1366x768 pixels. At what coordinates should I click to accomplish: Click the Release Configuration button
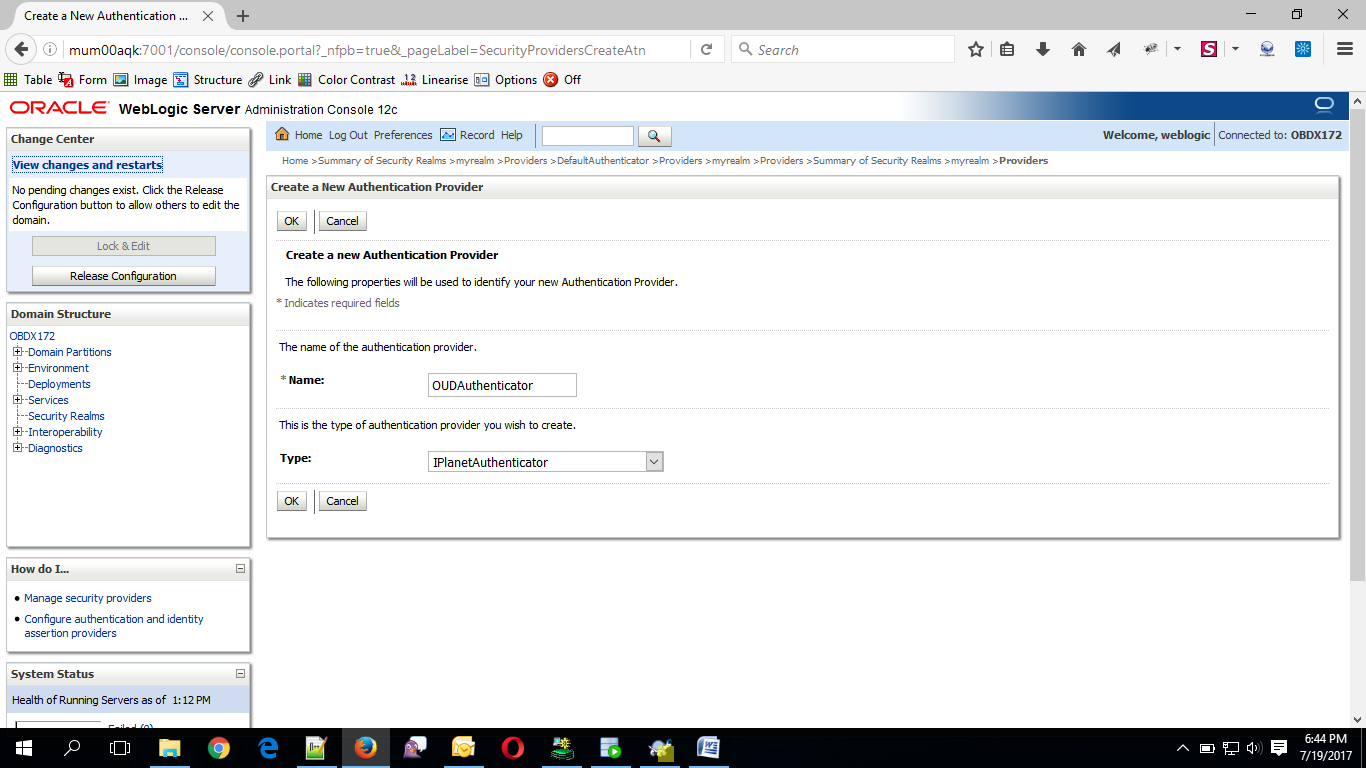click(124, 276)
